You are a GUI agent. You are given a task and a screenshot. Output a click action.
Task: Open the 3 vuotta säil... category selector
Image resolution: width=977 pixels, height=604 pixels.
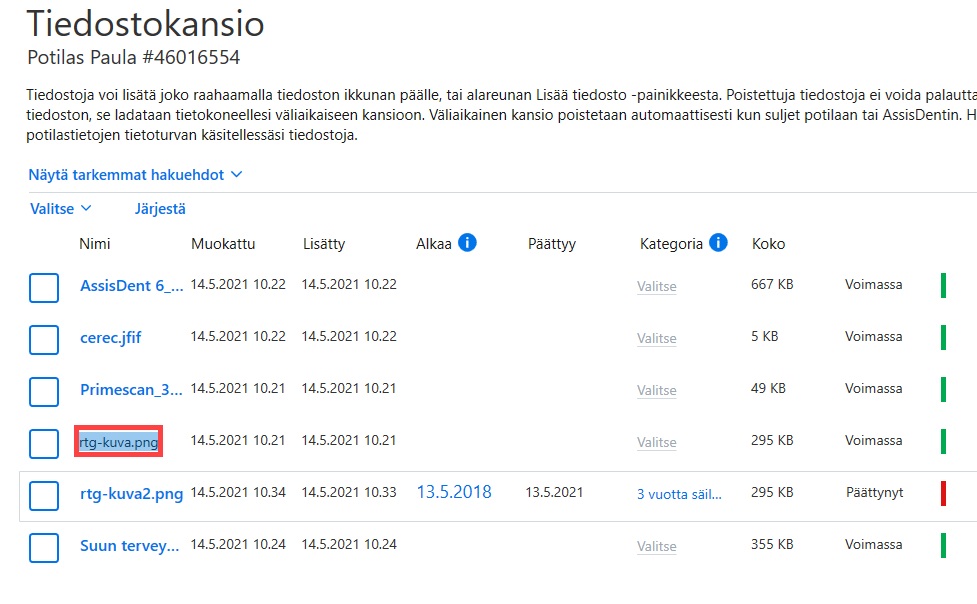679,494
